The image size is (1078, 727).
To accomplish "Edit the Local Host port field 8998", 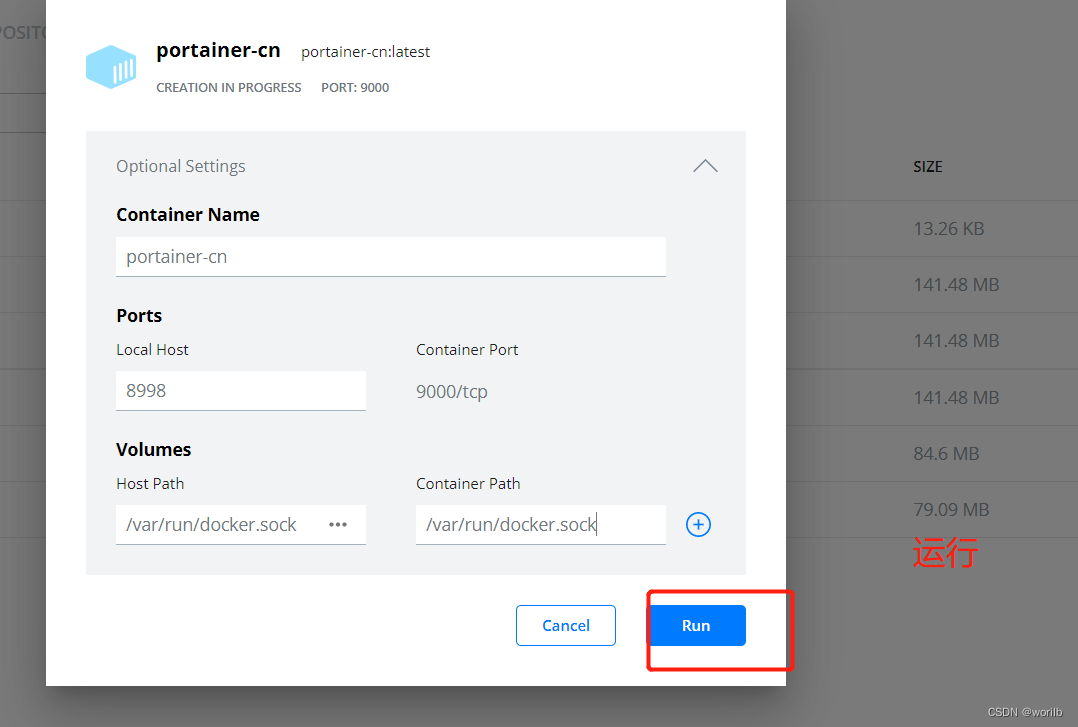I will click(x=241, y=391).
